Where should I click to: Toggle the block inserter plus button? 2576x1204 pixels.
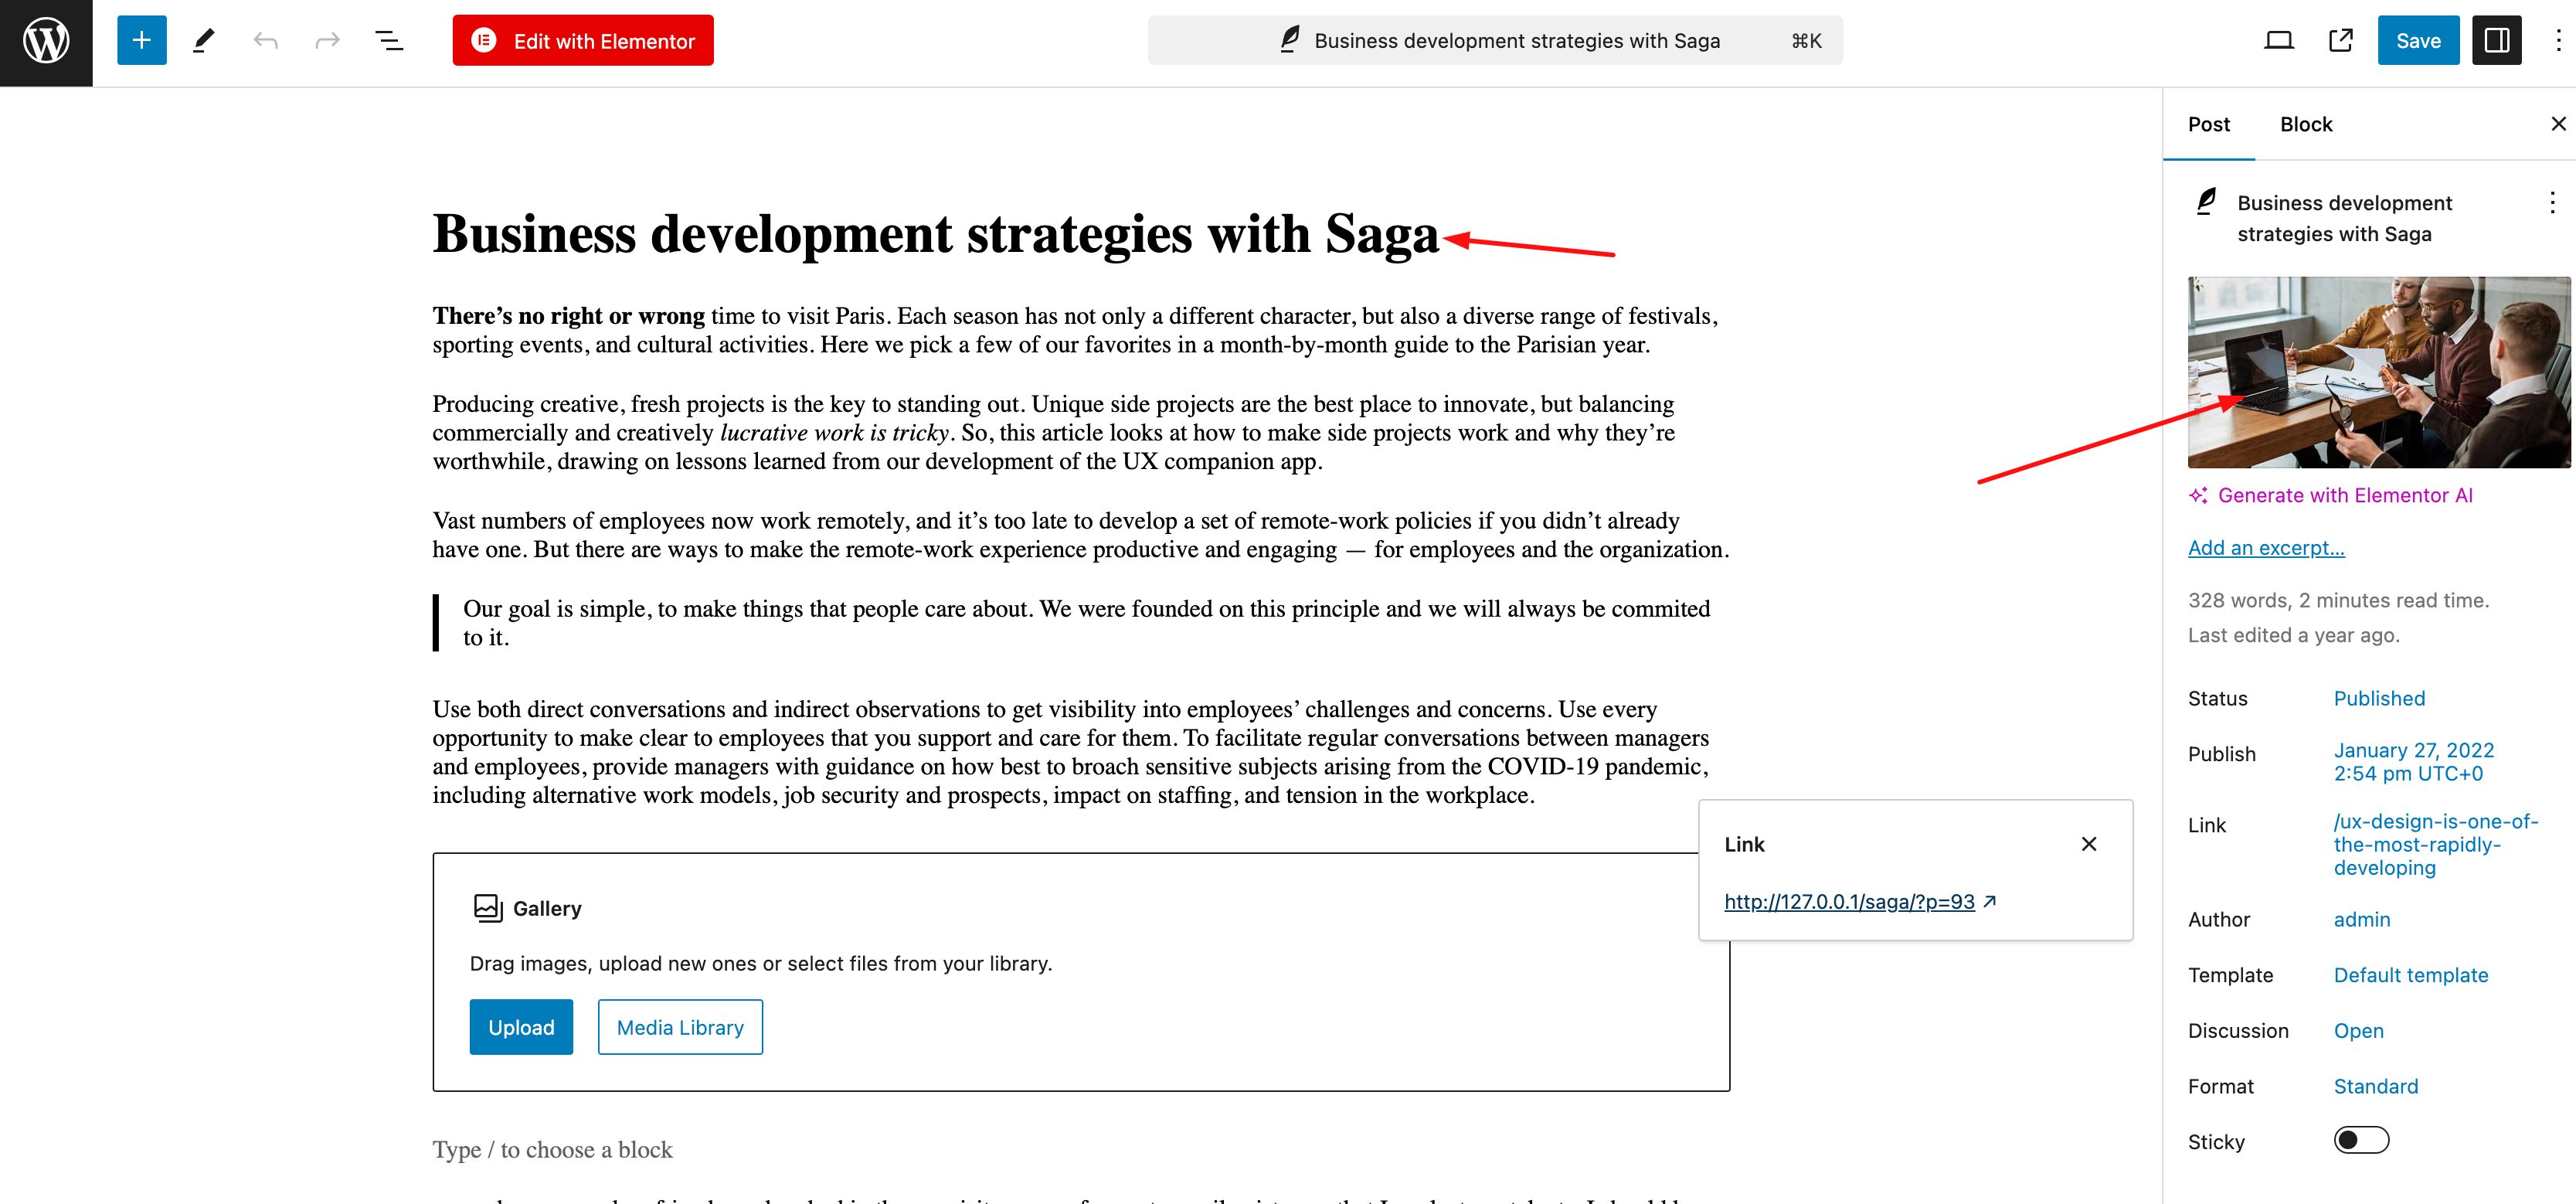click(x=142, y=41)
